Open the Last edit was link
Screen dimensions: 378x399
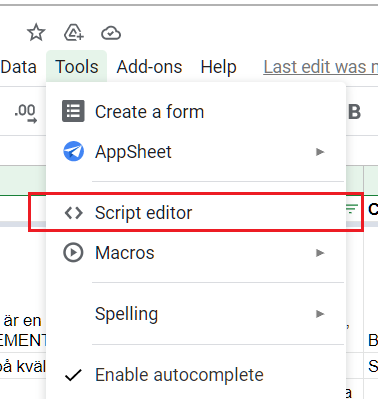[321, 67]
